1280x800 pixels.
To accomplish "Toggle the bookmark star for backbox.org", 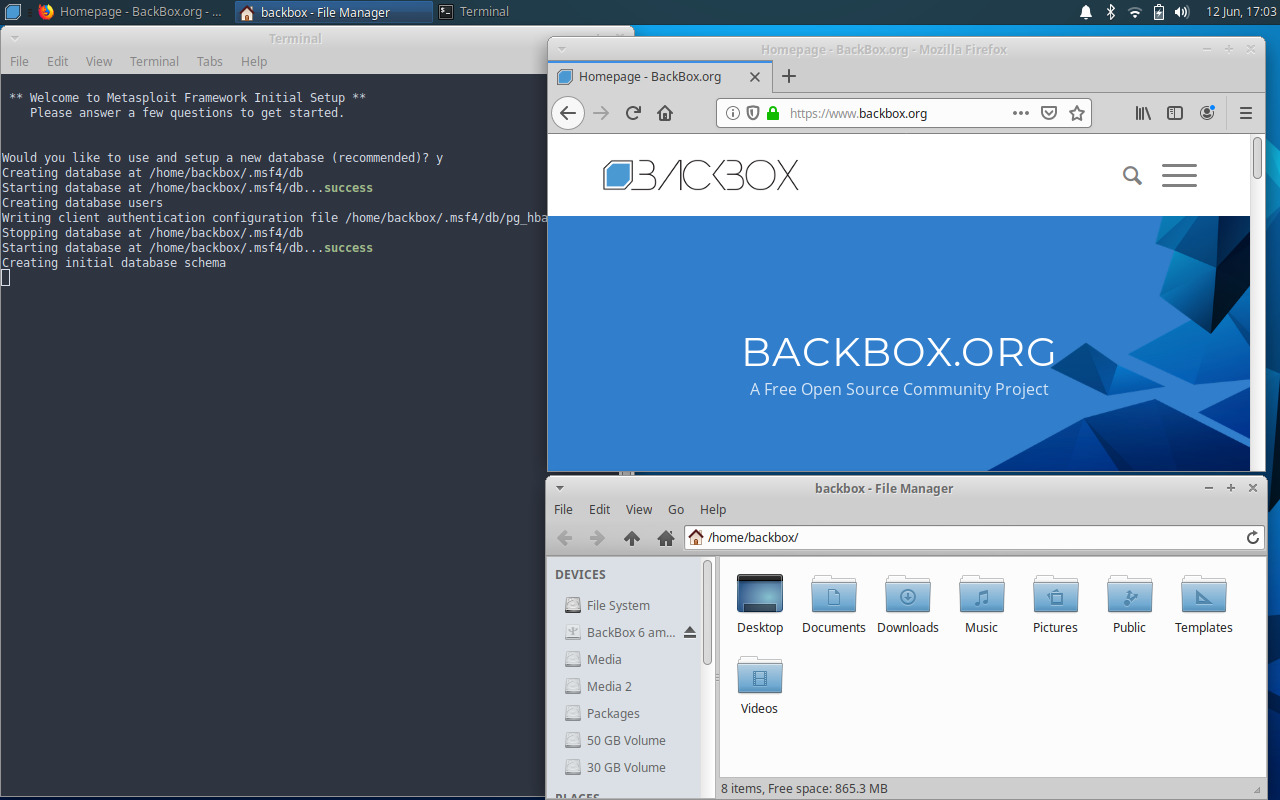I will [x=1077, y=113].
